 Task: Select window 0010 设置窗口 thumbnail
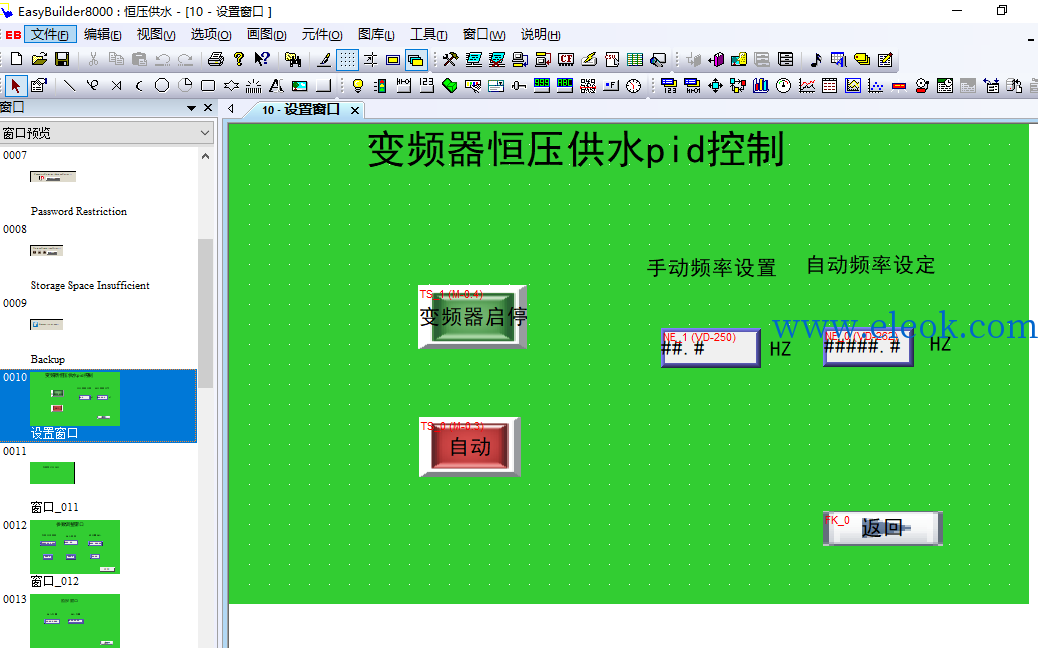coord(75,398)
